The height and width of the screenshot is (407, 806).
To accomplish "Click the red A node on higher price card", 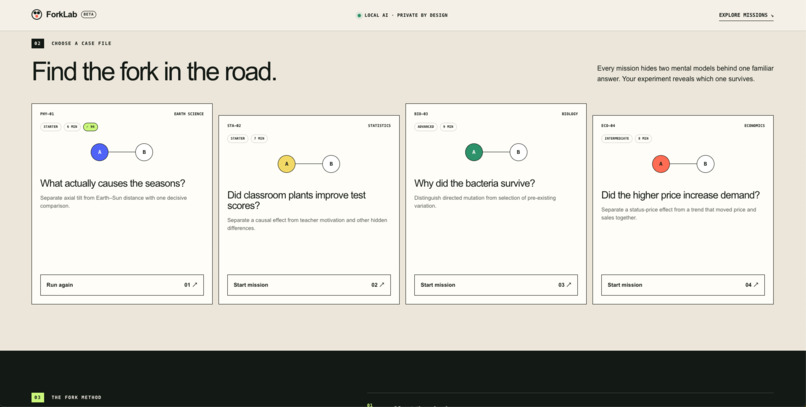I will click(661, 164).
